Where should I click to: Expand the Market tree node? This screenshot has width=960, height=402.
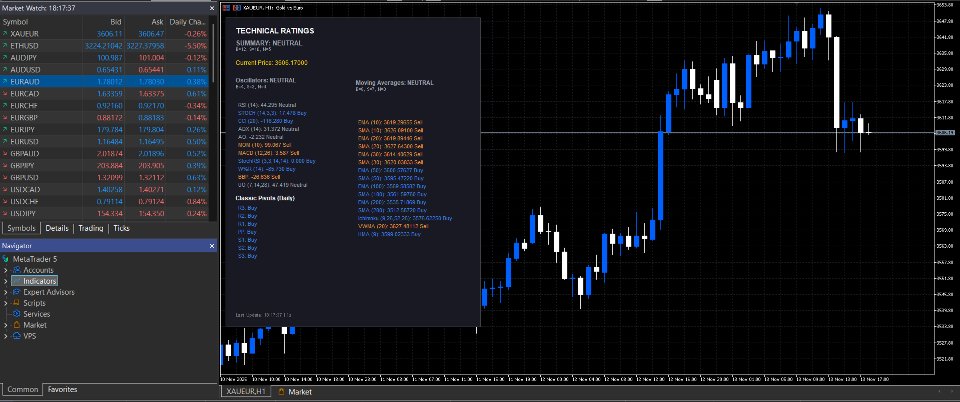(6, 325)
